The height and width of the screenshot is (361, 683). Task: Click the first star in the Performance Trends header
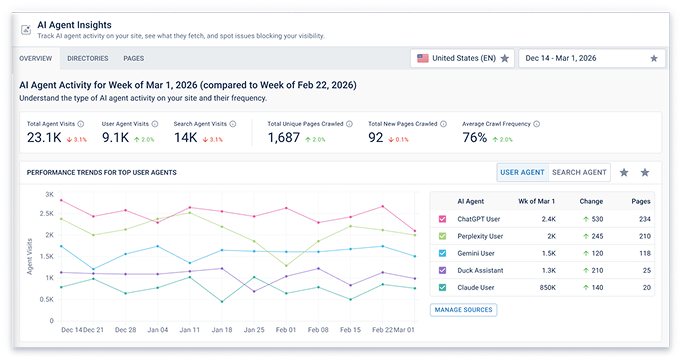pyautogui.click(x=624, y=172)
